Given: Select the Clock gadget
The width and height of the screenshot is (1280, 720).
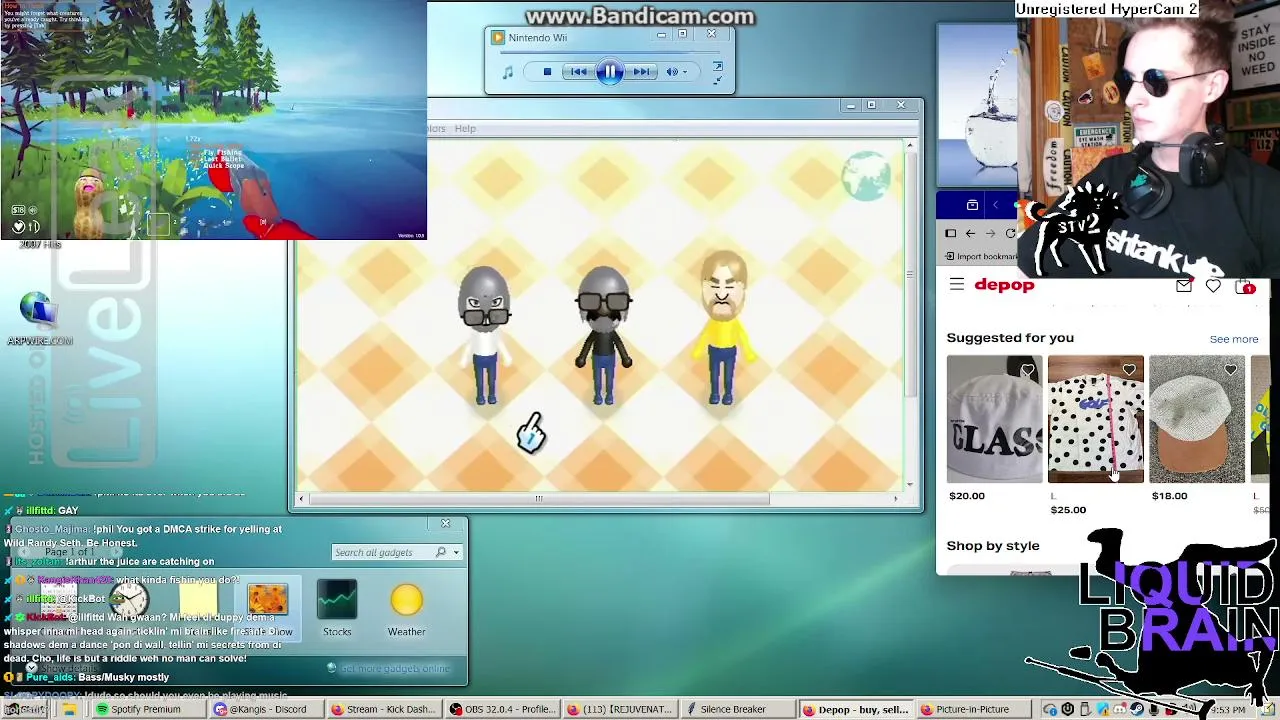Looking at the screenshot, I should click(128, 602).
